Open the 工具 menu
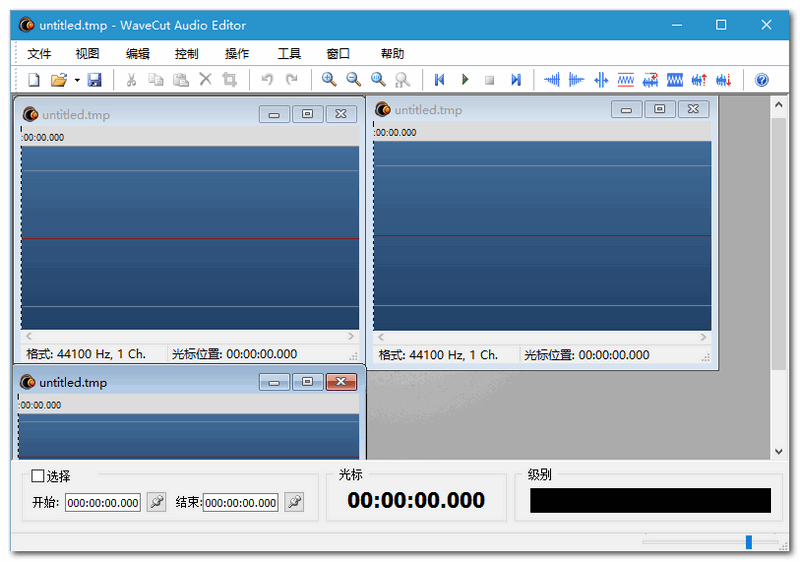 (289, 54)
